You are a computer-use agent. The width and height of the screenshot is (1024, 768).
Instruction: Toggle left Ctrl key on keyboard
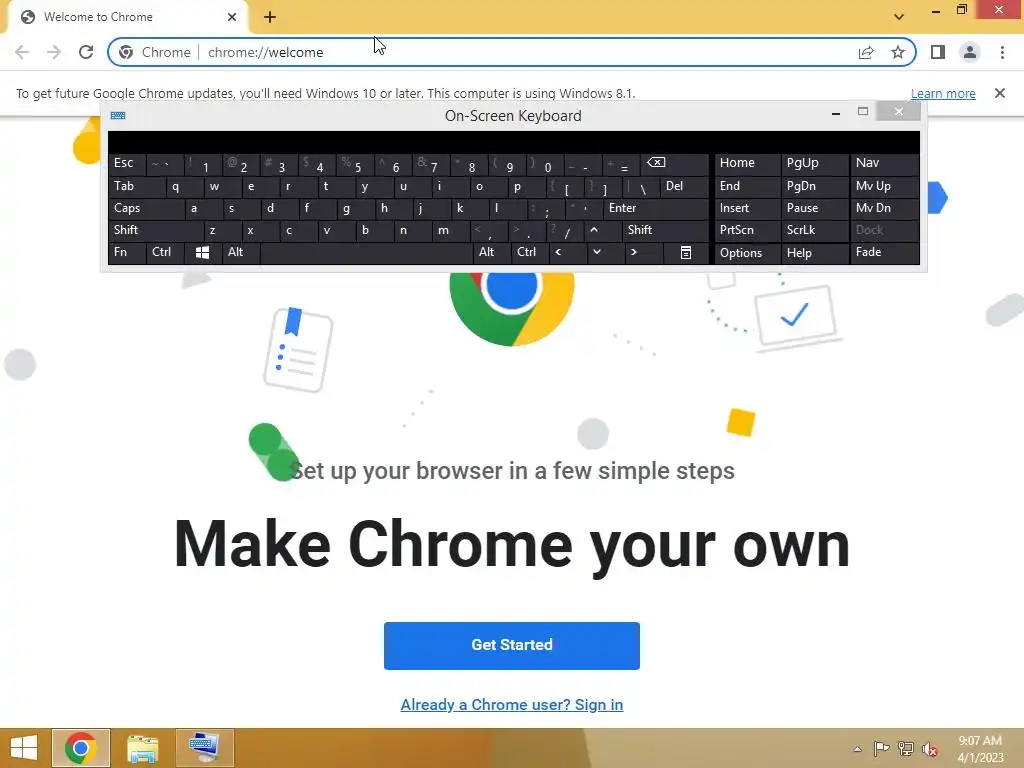(x=165, y=252)
